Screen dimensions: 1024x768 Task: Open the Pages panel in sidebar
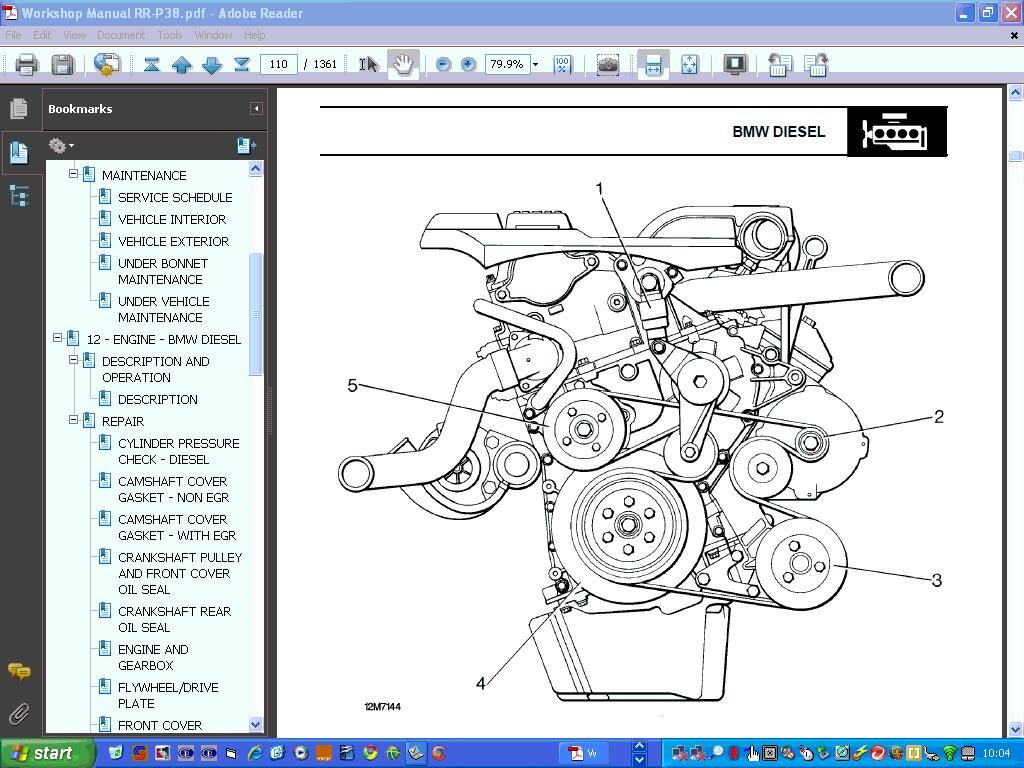(x=19, y=109)
